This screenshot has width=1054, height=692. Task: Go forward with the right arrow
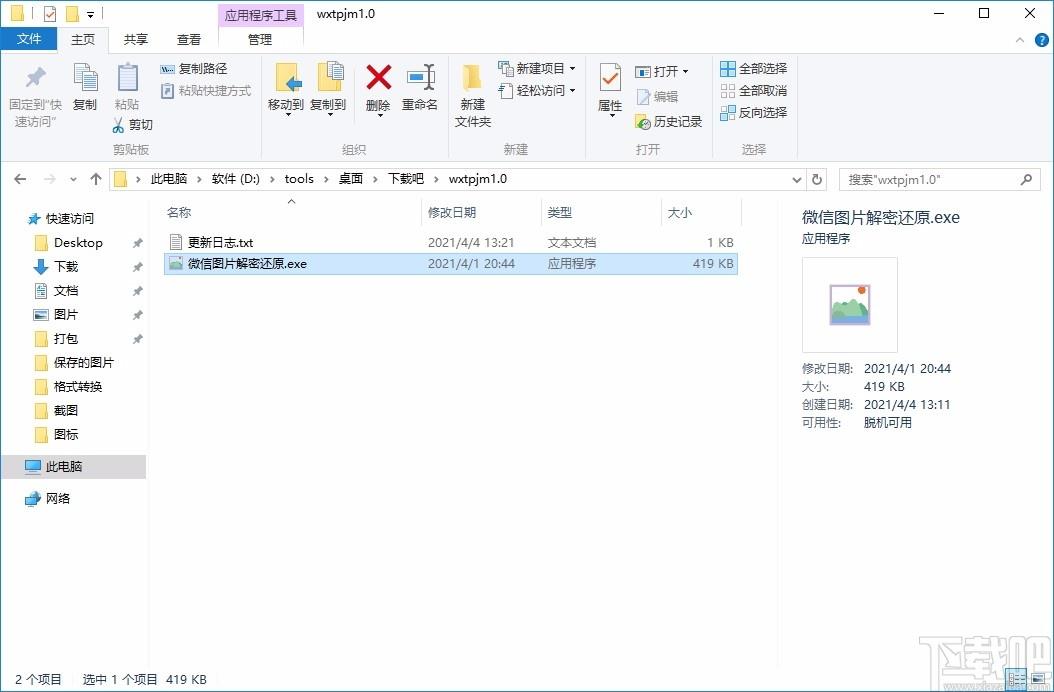pos(50,179)
